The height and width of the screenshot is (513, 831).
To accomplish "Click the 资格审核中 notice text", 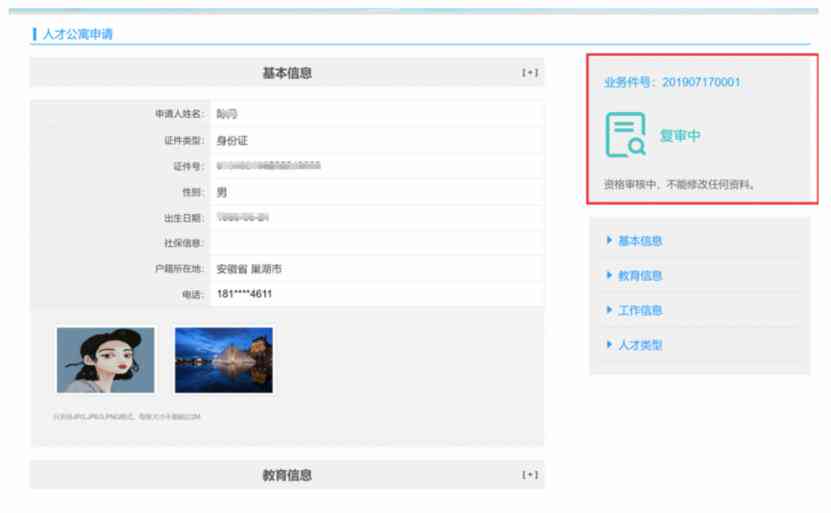I will pyautogui.click(x=679, y=184).
